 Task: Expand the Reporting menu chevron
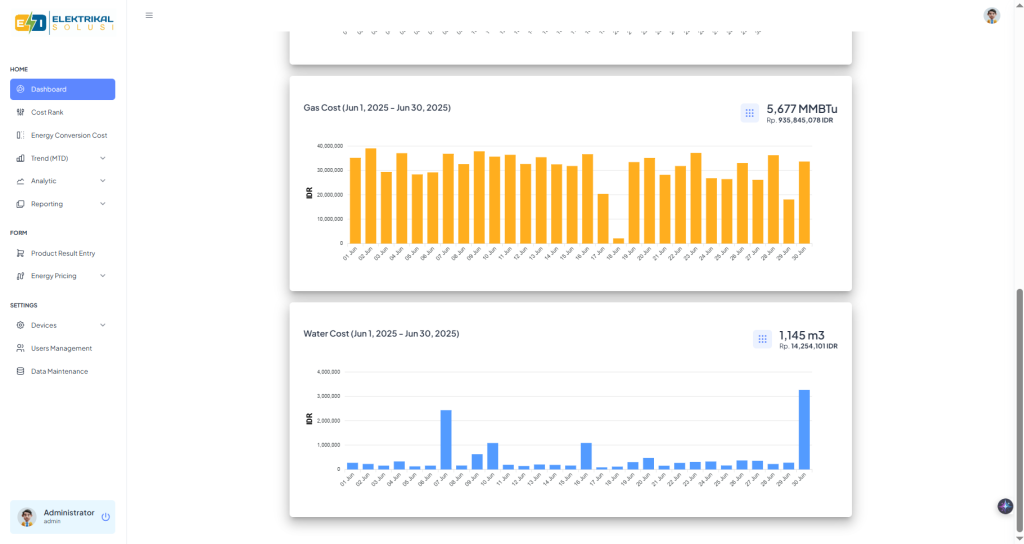click(103, 204)
